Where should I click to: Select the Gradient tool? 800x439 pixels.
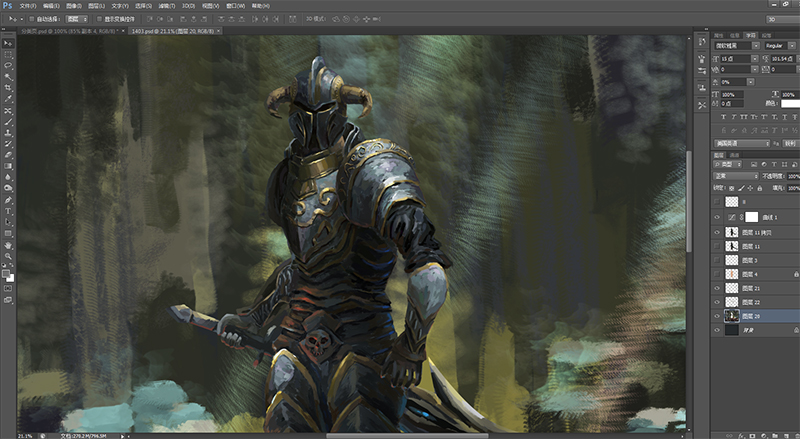coord(8,166)
